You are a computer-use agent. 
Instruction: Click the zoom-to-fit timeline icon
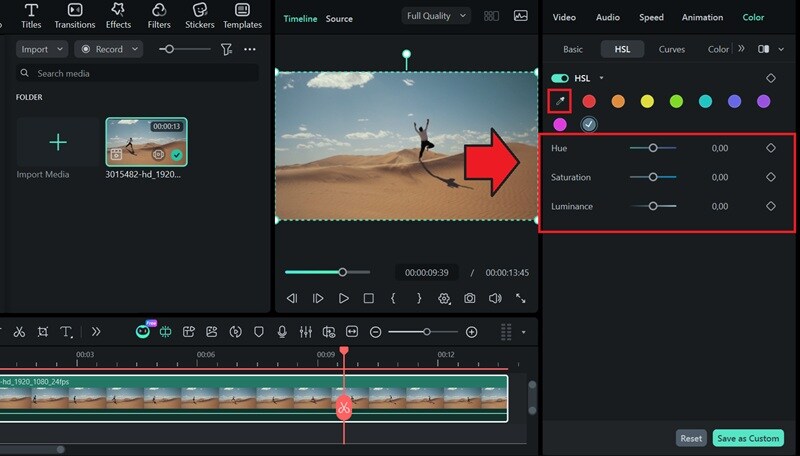tap(352, 332)
